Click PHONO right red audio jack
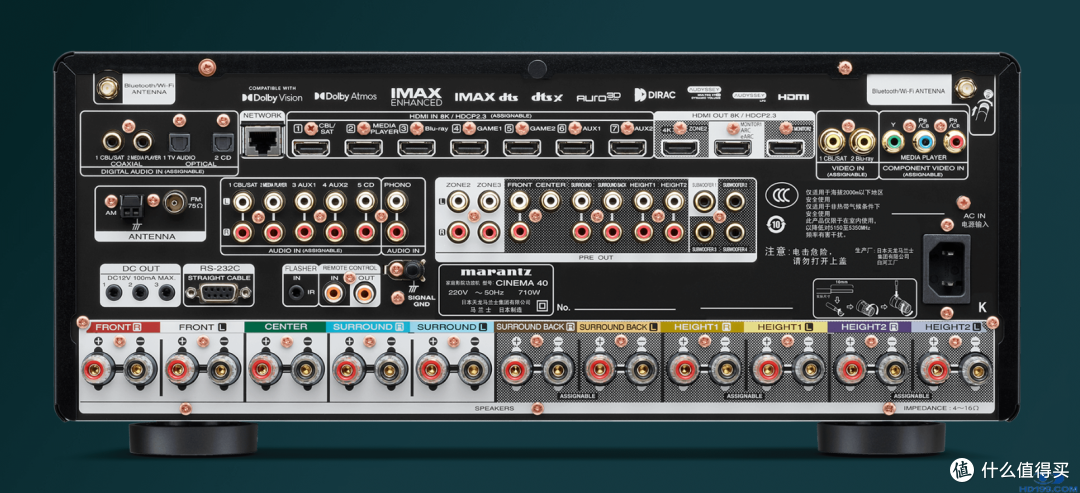The image size is (1080, 493). click(x=395, y=231)
